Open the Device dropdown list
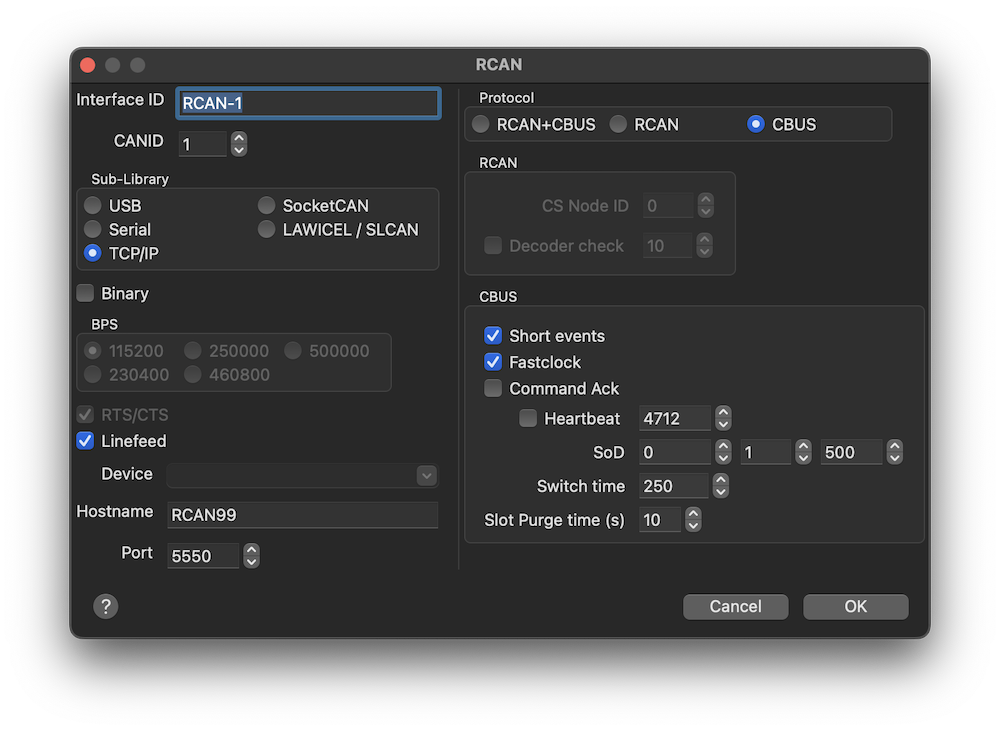 tap(302, 475)
